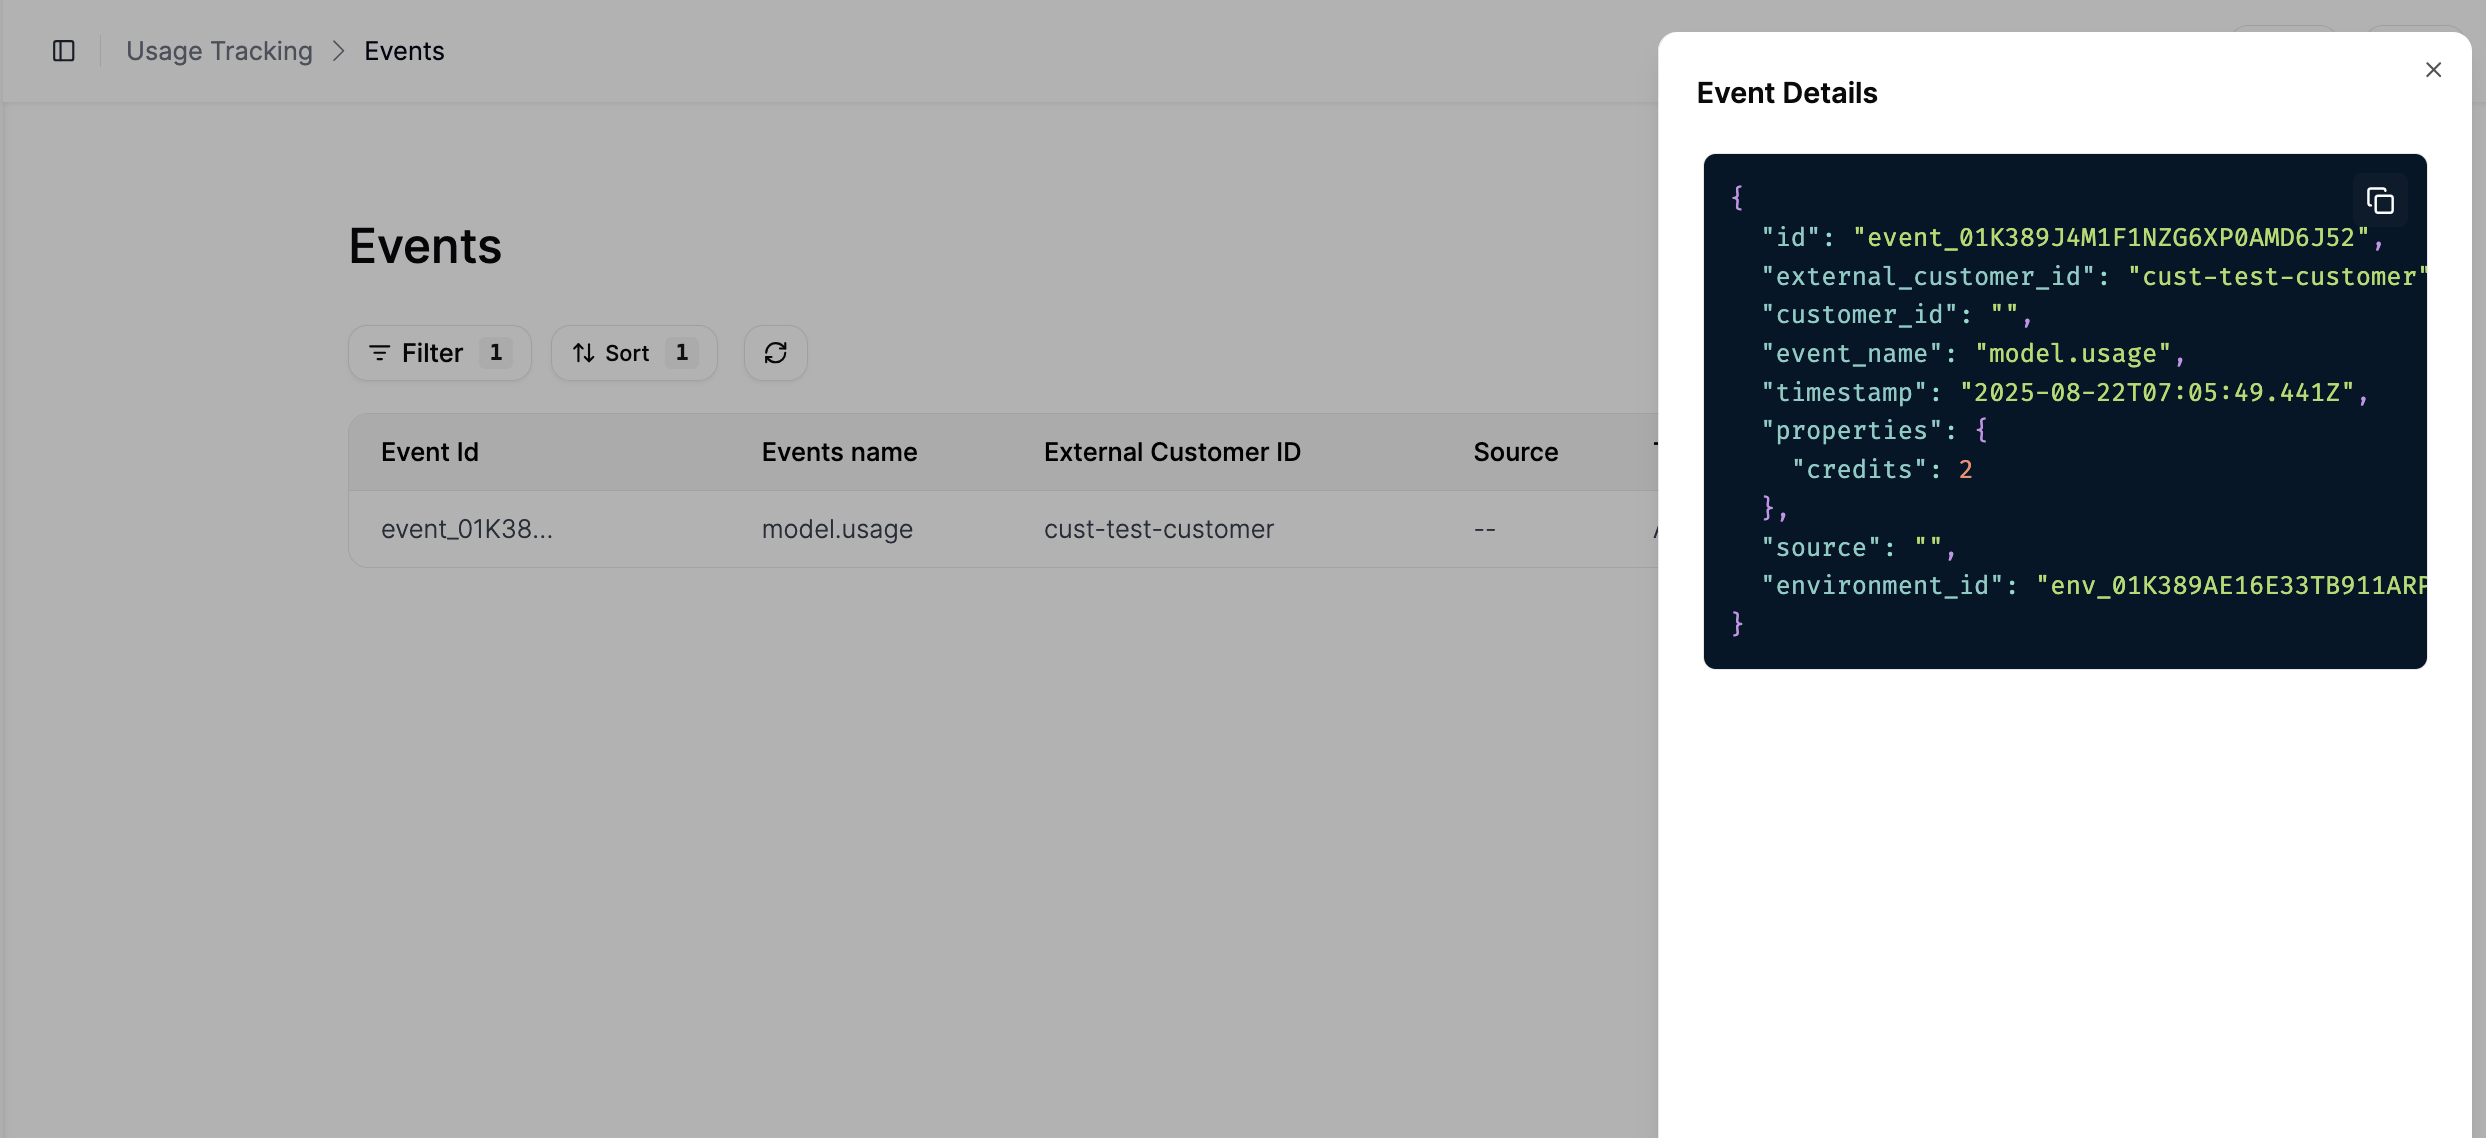Click the event_name "model.usage" JSON line
The width and height of the screenshot is (2486, 1138).
tap(1973, 354)
